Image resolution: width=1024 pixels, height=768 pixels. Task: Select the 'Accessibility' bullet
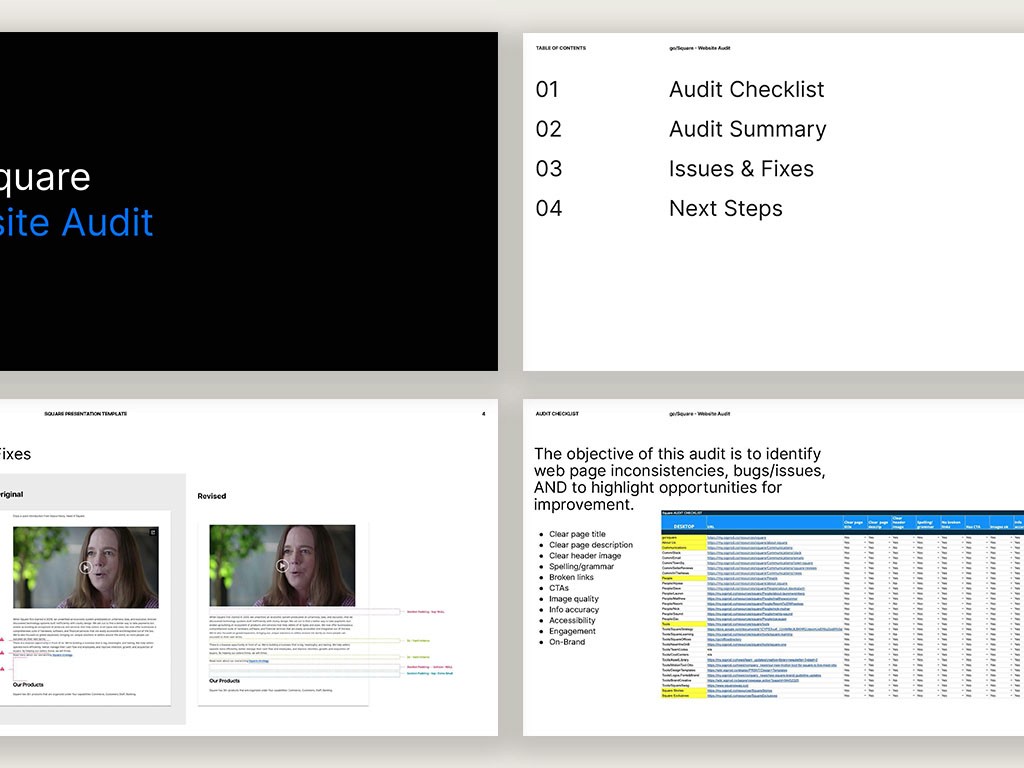[572, 620]
